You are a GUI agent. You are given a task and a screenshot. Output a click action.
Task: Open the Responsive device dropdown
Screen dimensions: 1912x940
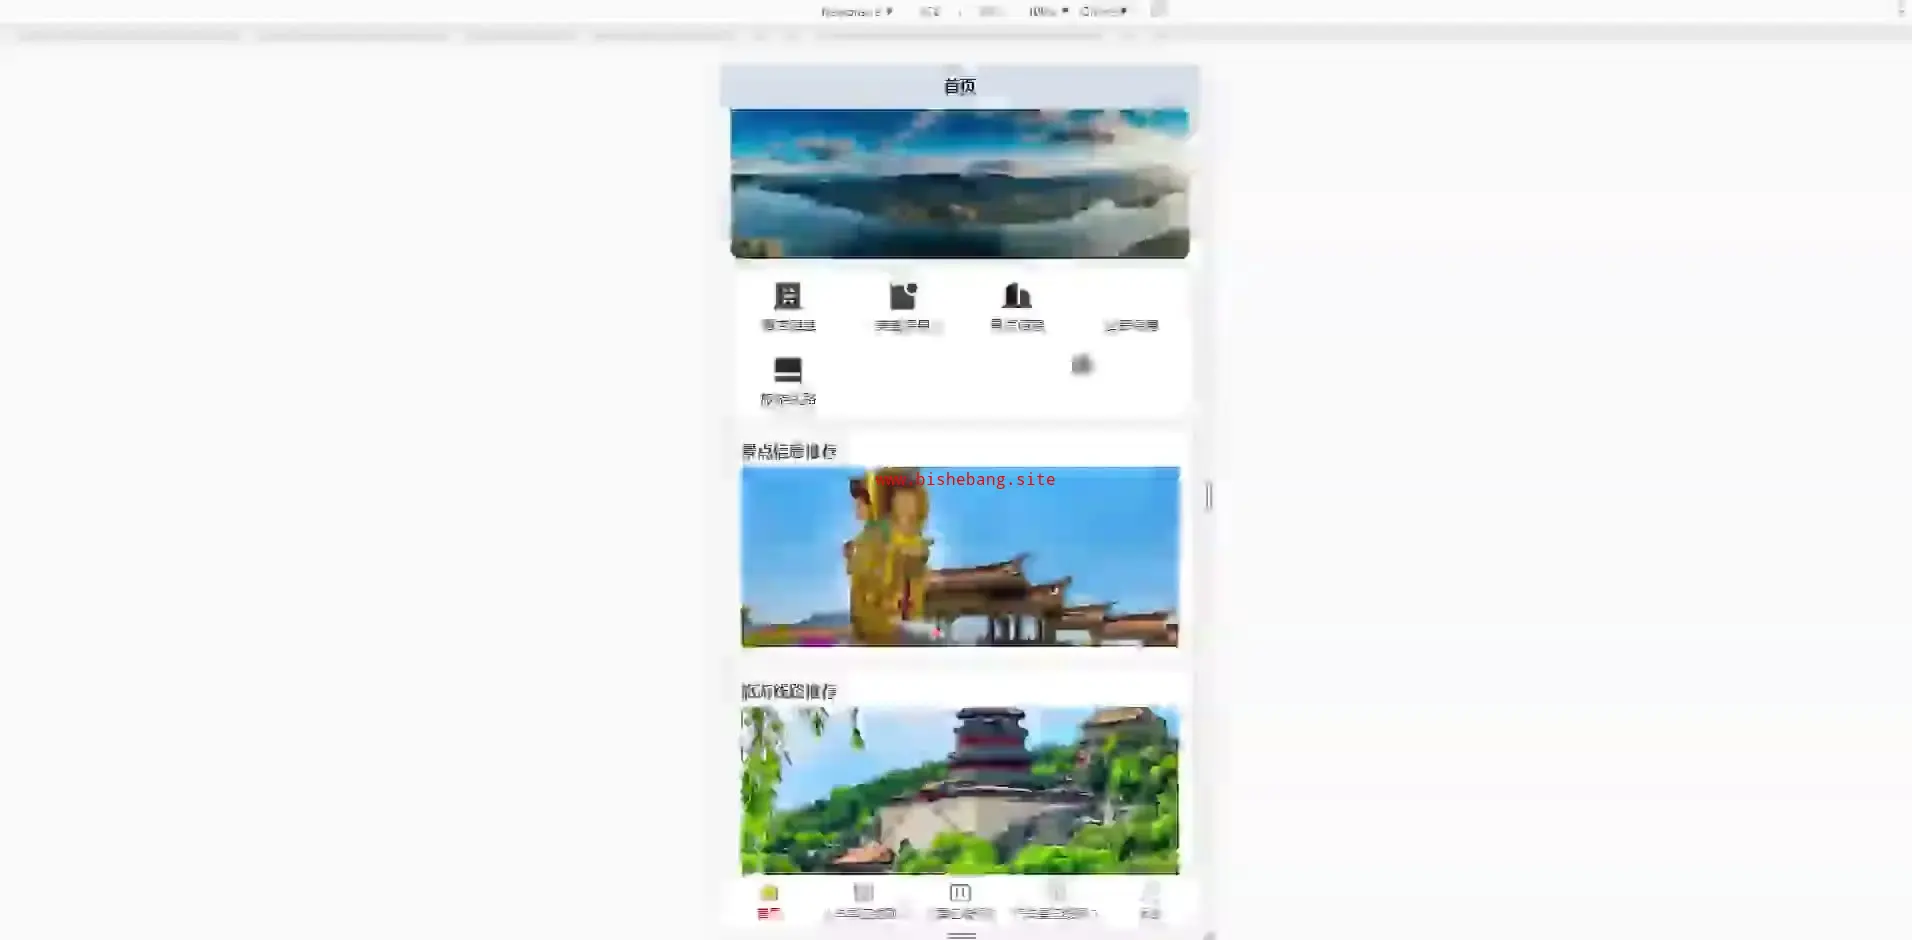[x=857, y=11]
